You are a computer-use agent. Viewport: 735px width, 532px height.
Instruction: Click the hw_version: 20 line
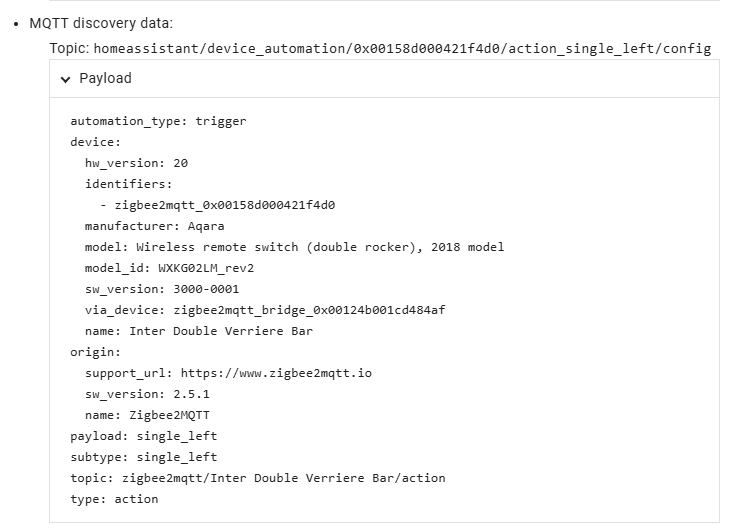(x=136, y=163)
